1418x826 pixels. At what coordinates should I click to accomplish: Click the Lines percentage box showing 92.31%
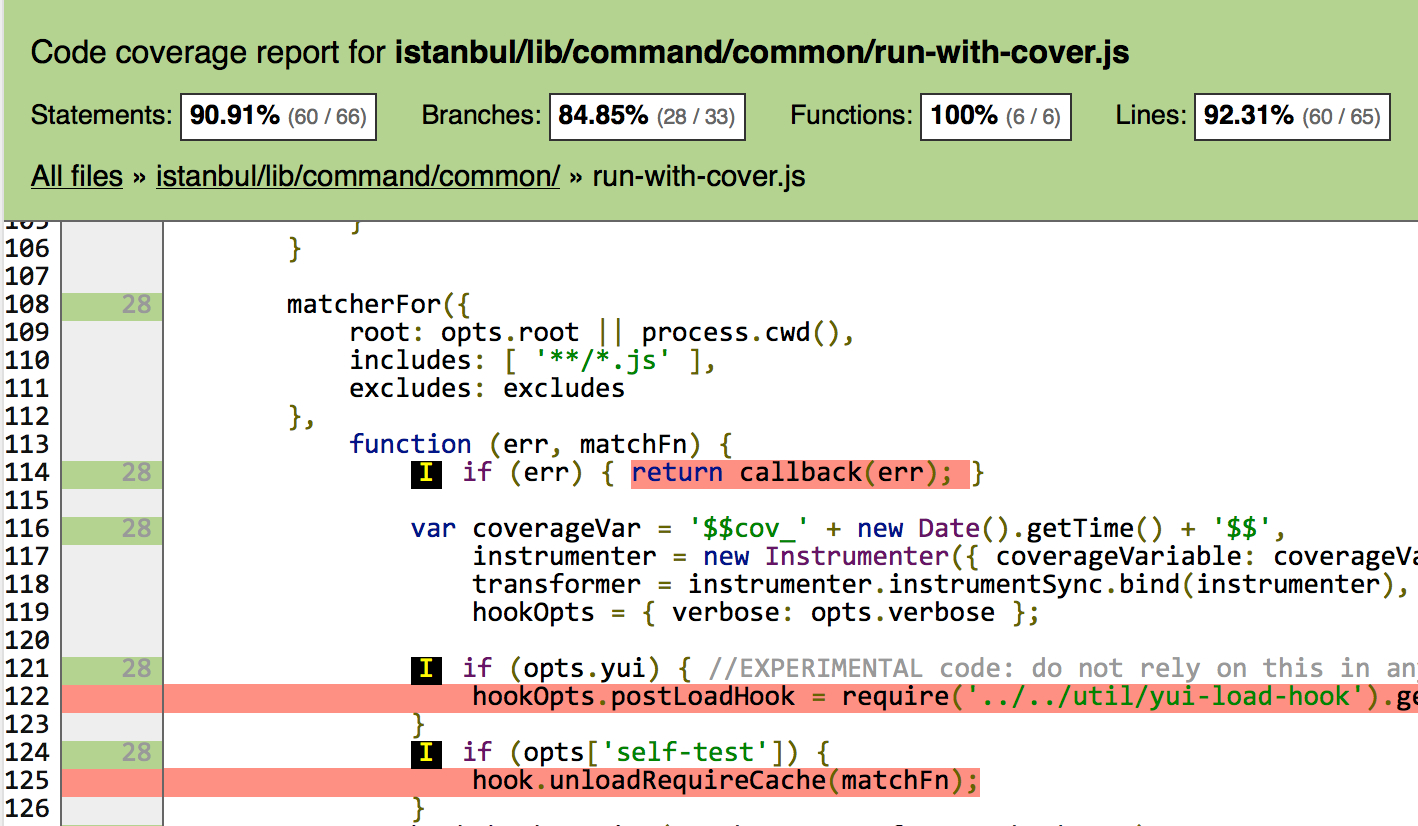point(1291,116)
